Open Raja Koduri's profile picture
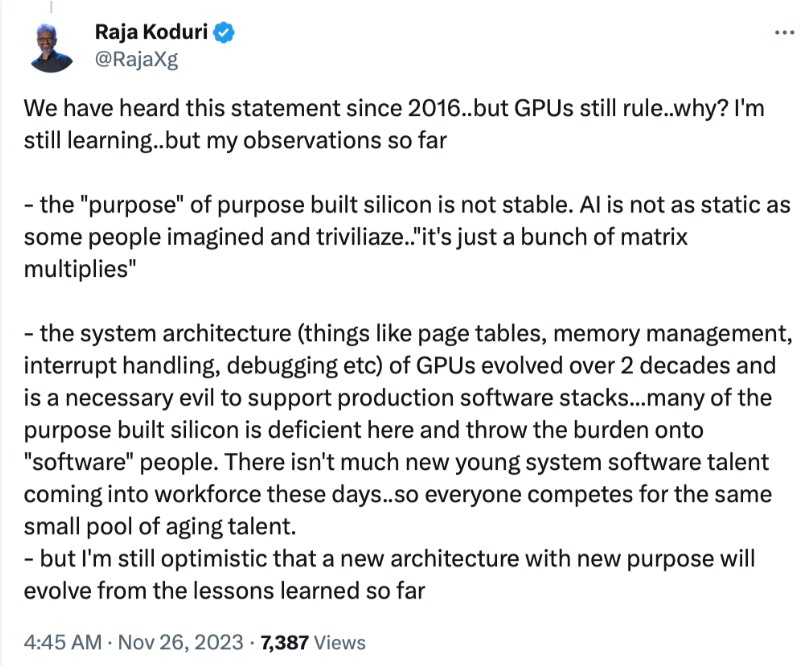Viewport: 812px width, 666px height. pos(50,45)
